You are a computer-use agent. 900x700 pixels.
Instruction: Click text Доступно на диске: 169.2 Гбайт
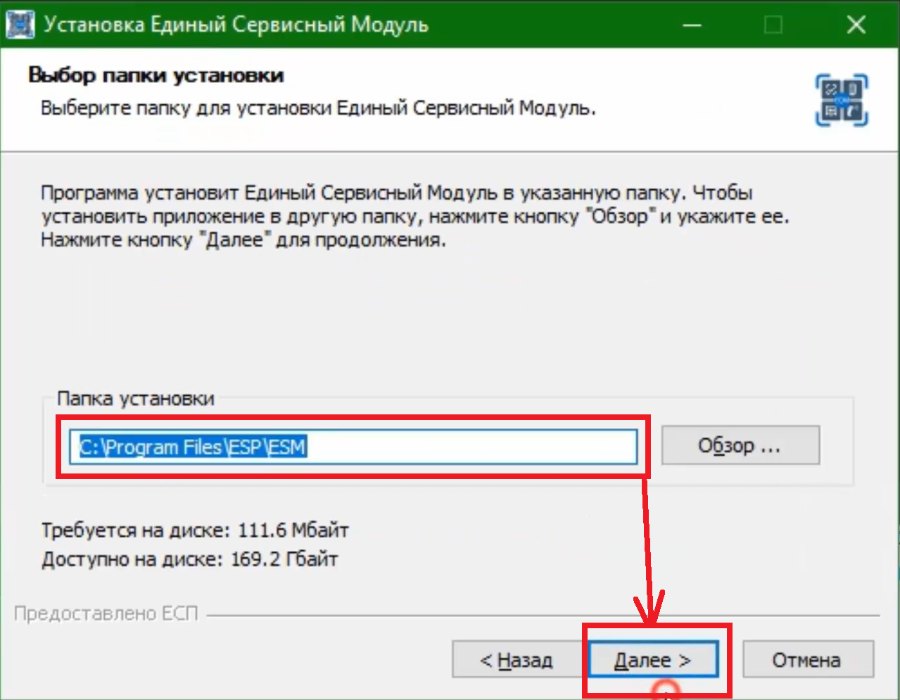189,559
